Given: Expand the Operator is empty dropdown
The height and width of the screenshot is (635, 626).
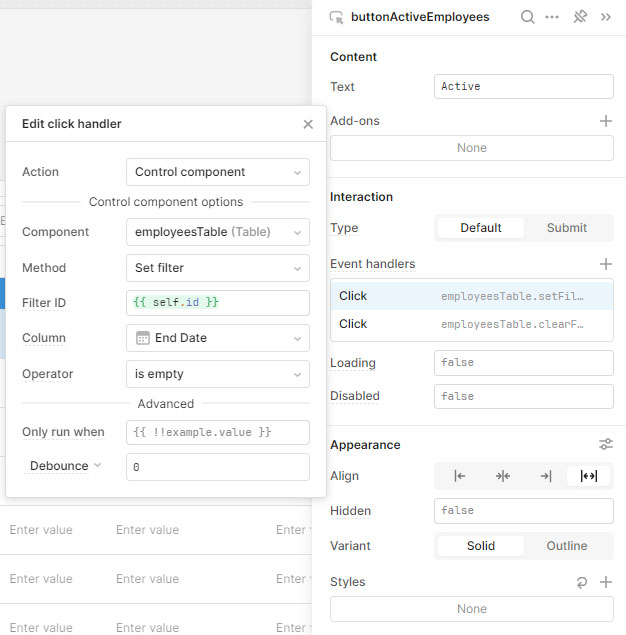Looking at the screenshot, I should pyautogui.click(x=217, y=374).
